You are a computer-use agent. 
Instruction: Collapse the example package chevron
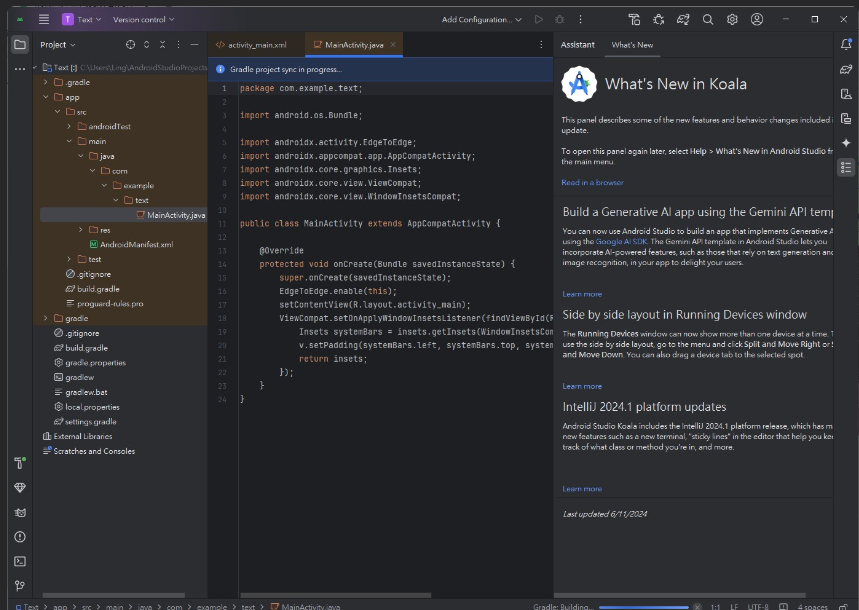104,185
